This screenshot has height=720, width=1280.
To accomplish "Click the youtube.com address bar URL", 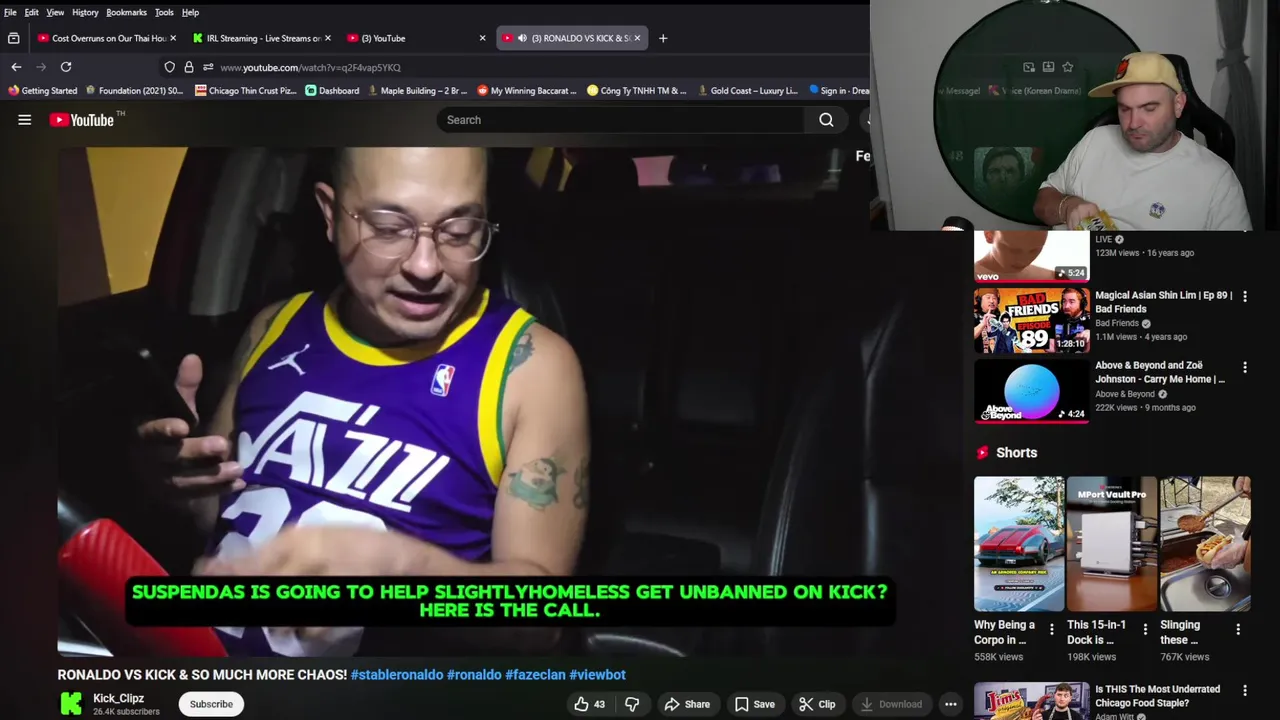I will pos(310,67).
